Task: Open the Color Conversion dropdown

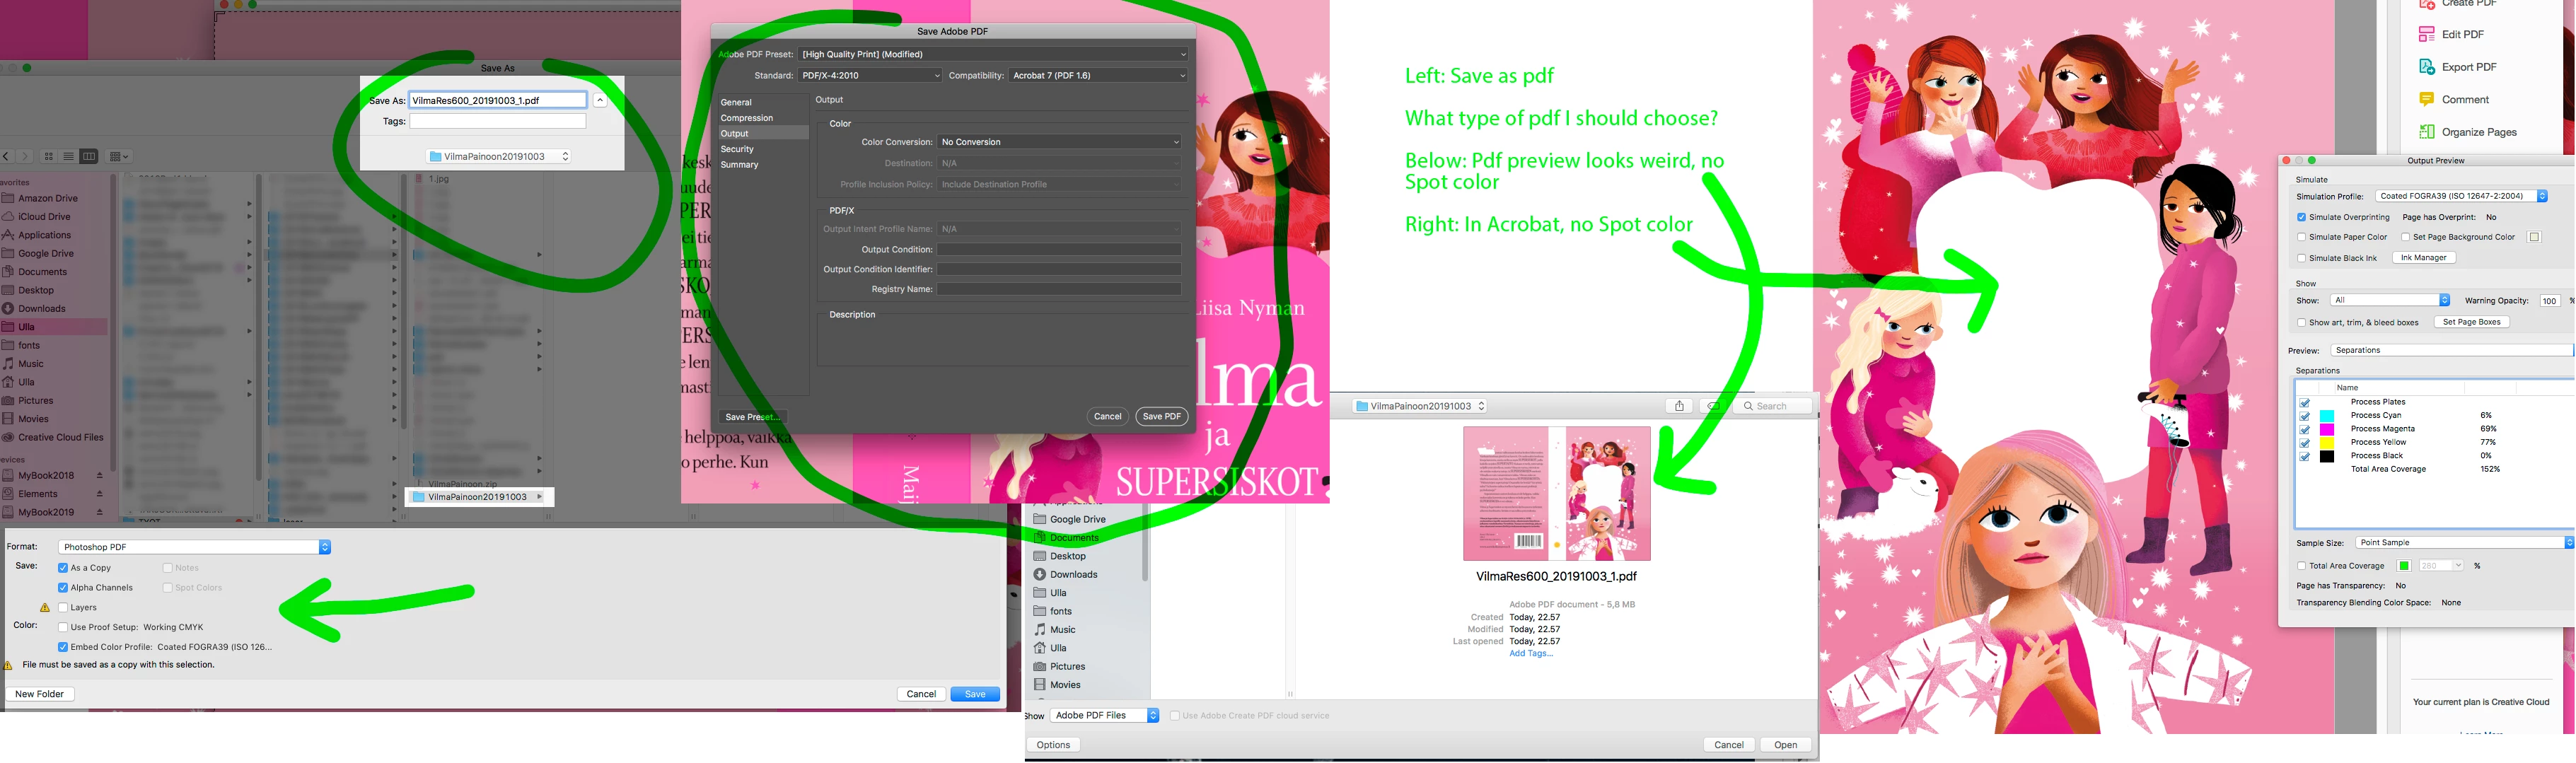Action: (1059, 142)
